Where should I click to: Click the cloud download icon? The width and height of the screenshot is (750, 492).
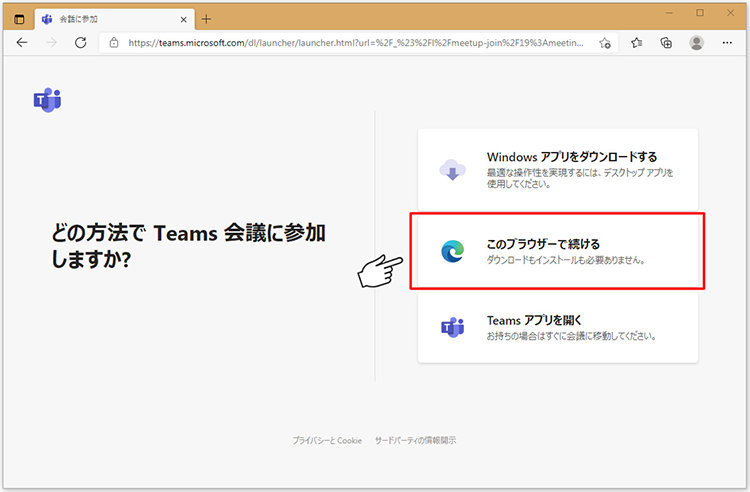(x=452, y=170)
